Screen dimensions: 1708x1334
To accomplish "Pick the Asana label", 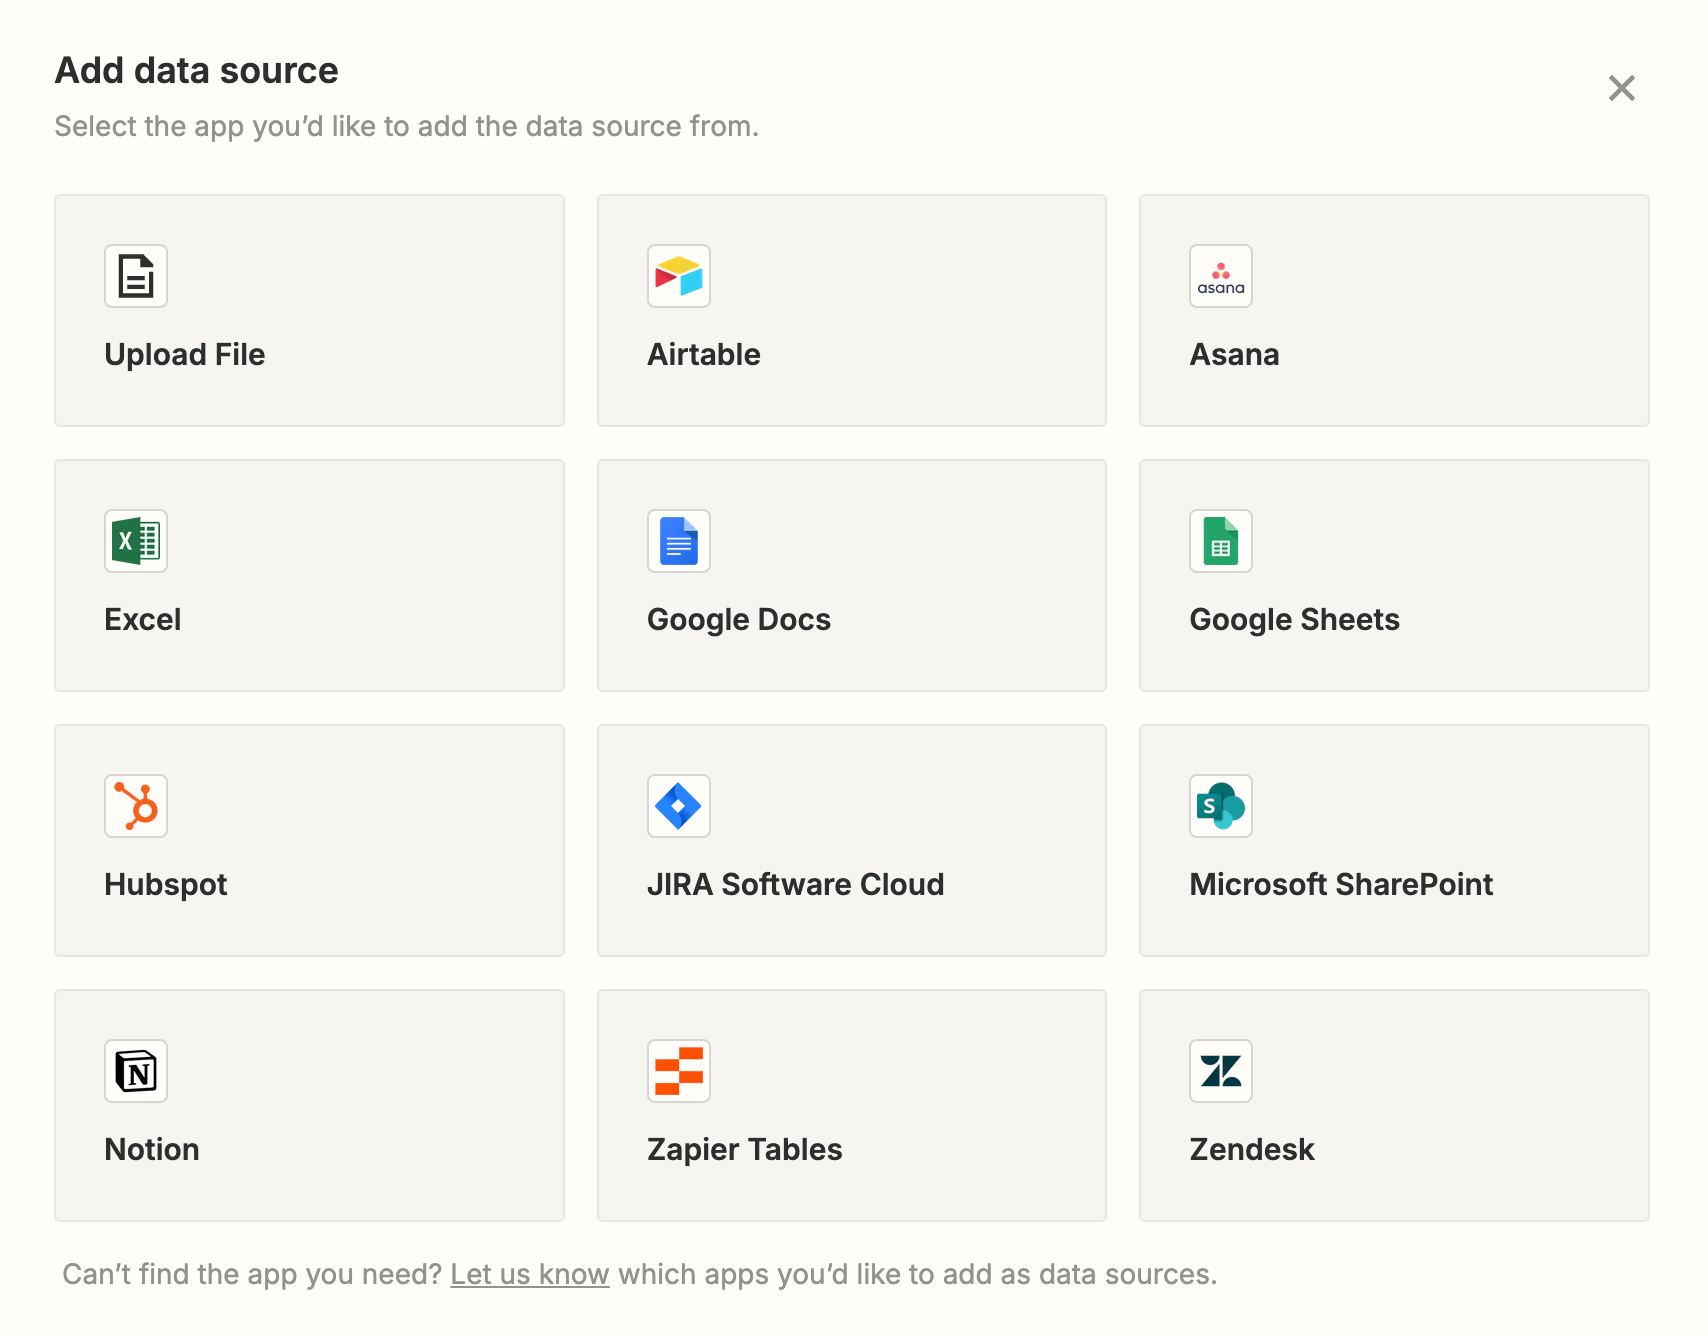I will tap(1234, 355).
